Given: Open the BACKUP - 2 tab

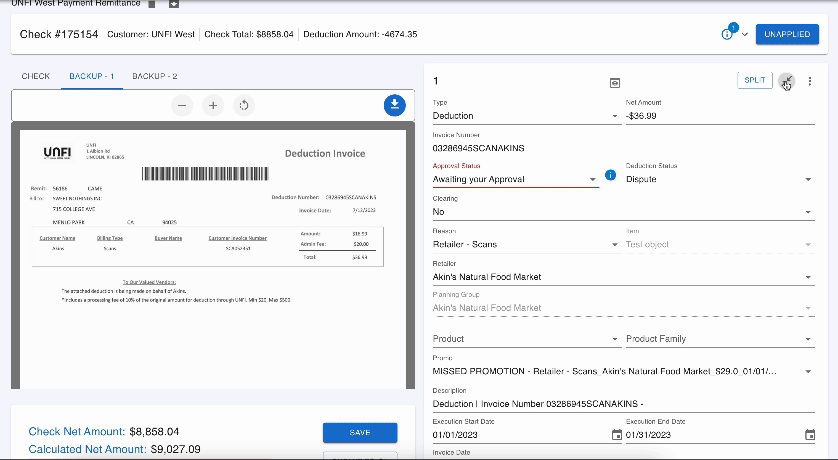Looking at the screenshot, I should [x=155, y=76].
